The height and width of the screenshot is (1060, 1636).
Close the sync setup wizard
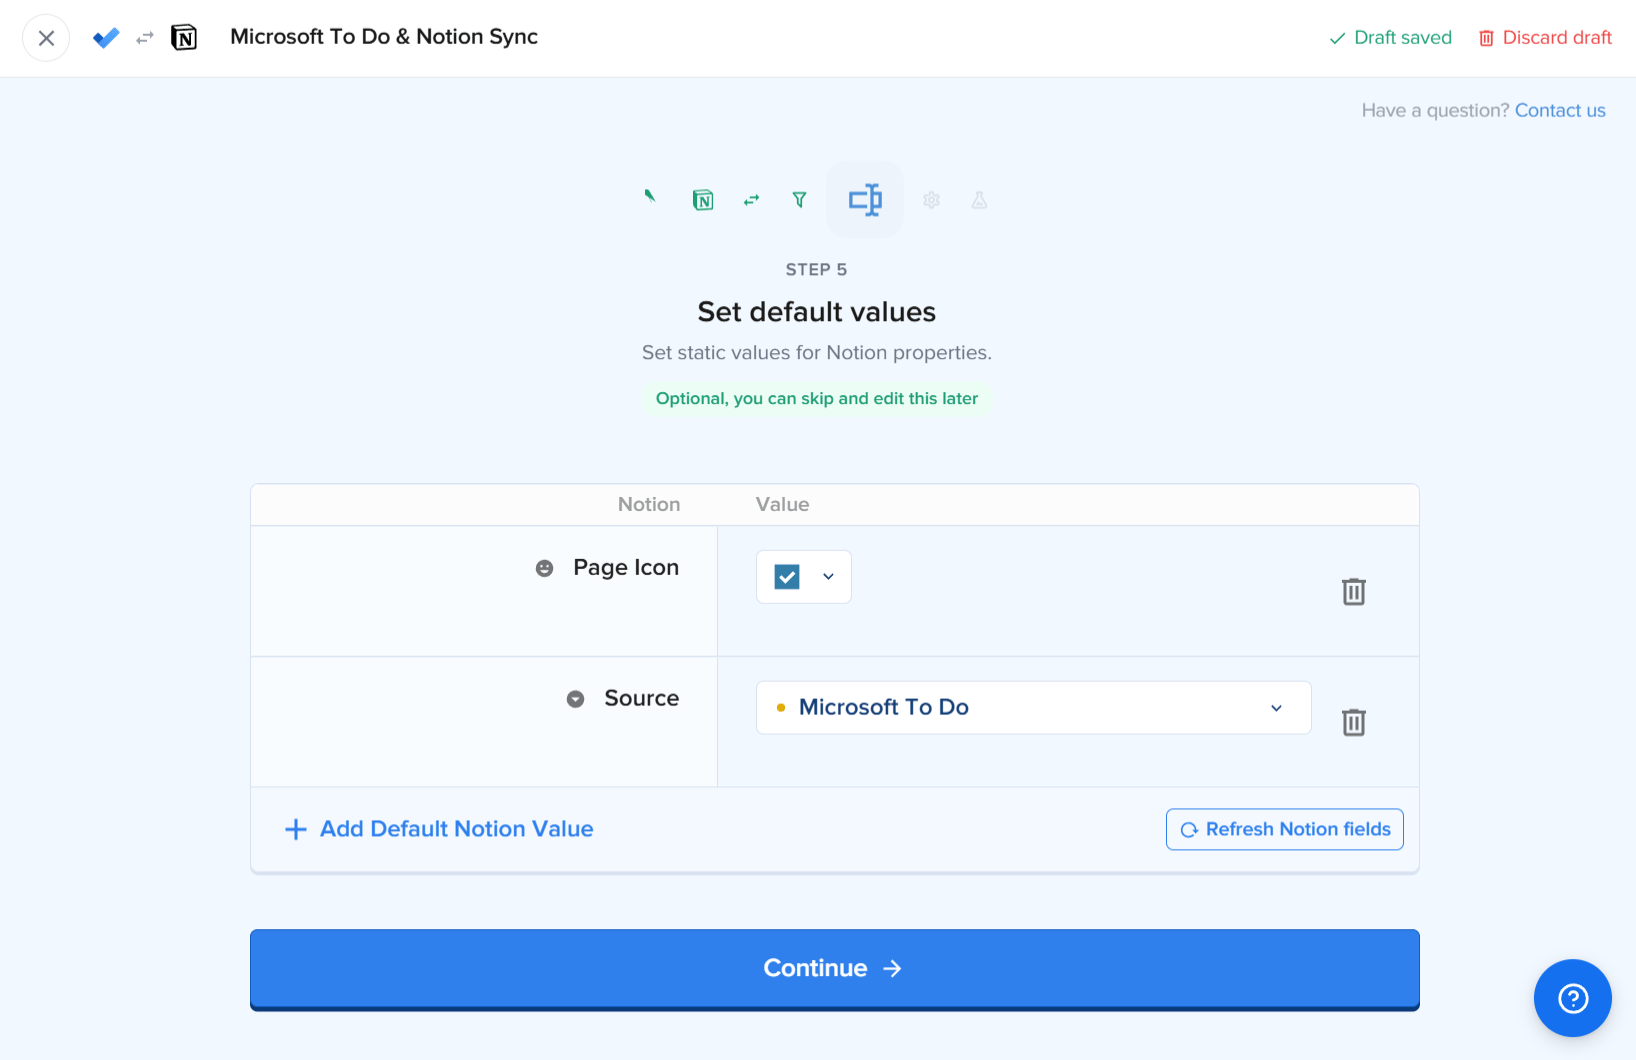[46, 38]
